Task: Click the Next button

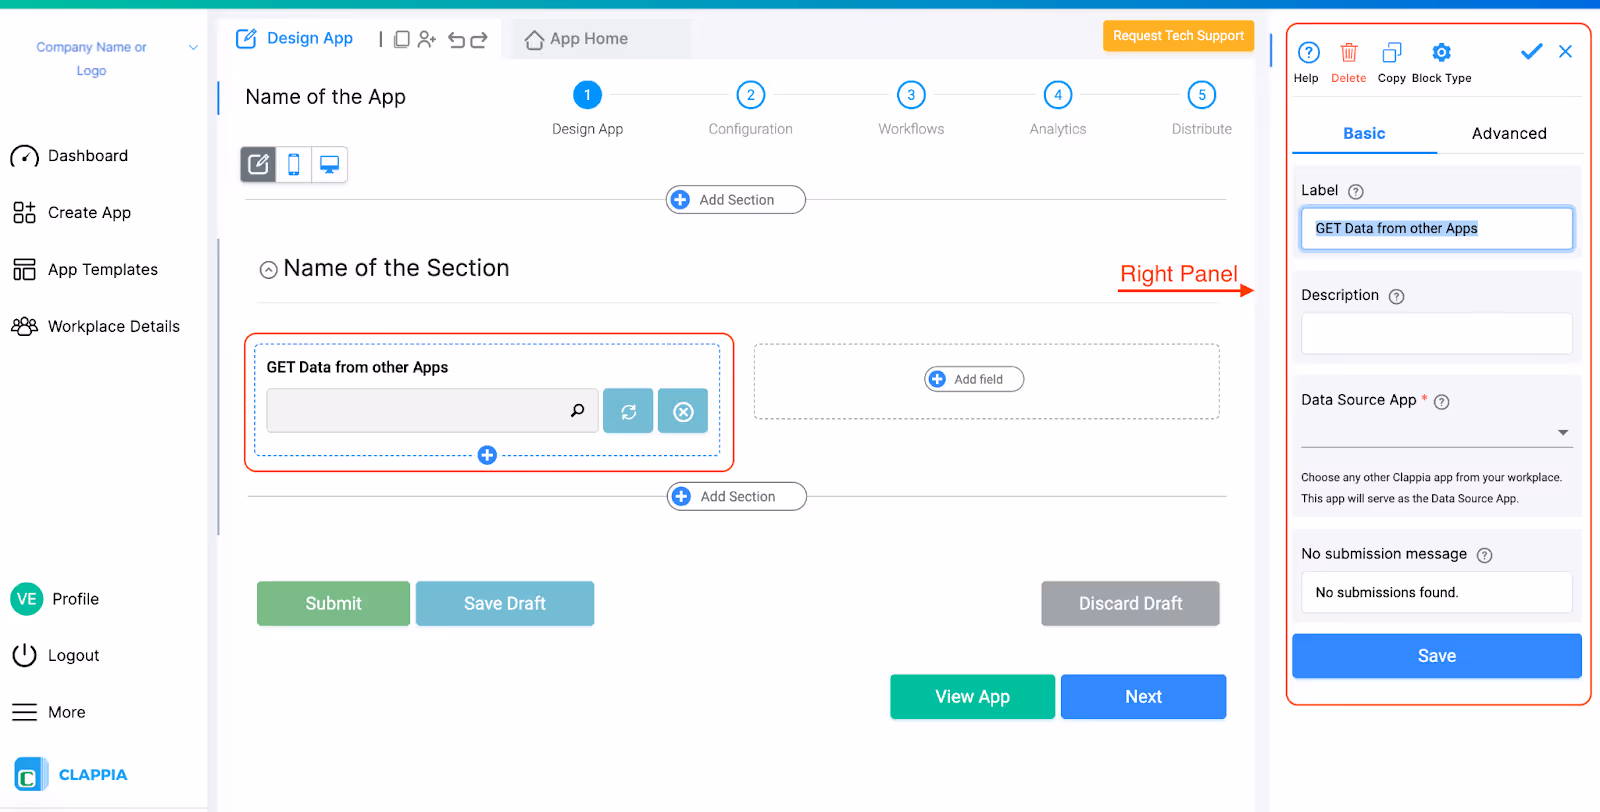Action: (1143, 697)
